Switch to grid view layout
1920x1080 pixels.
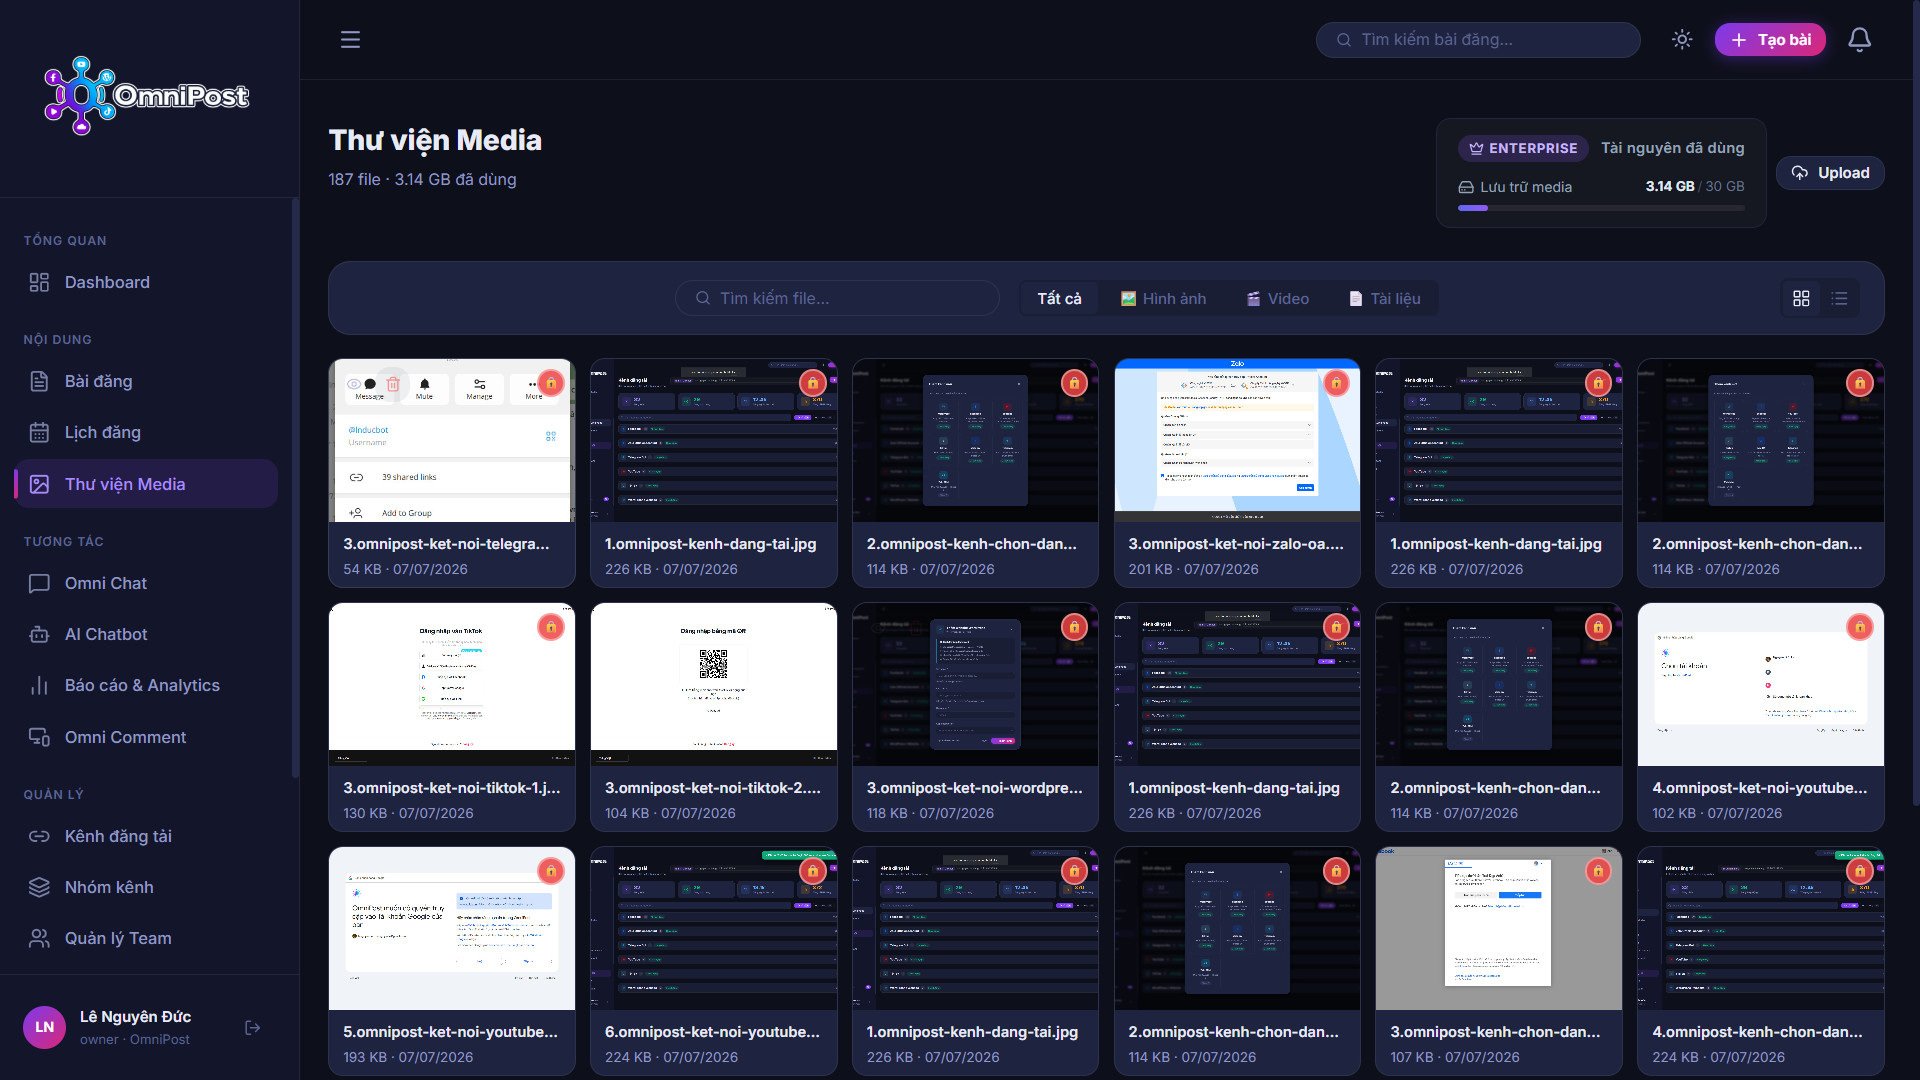pos(1801,298)
